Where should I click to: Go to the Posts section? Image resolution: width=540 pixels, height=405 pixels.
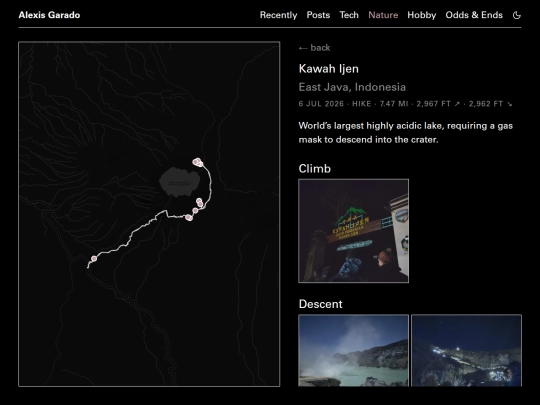318,15
